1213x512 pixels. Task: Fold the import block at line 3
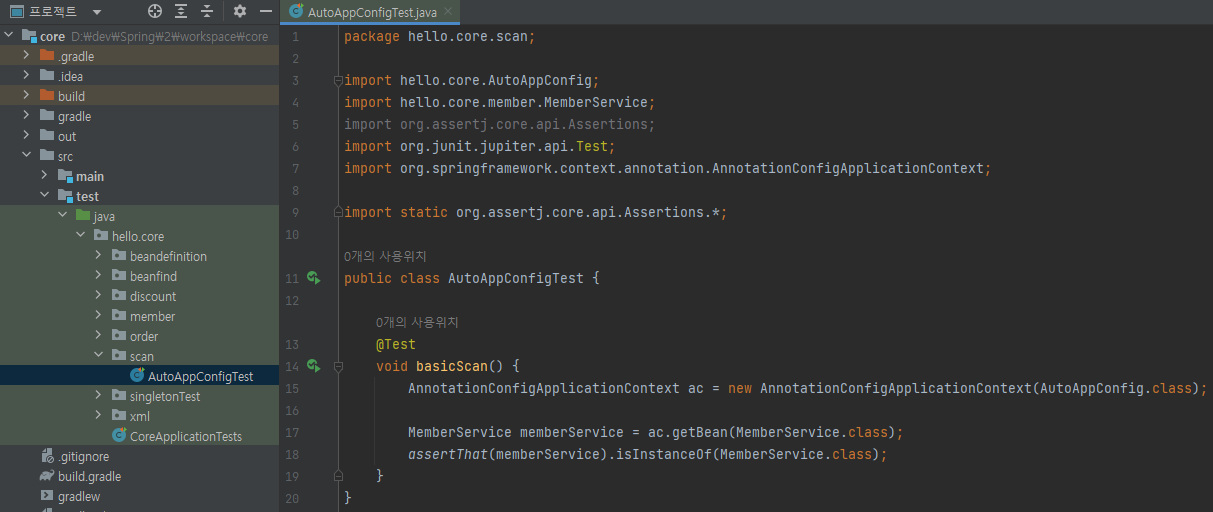[x=338, y=80]
